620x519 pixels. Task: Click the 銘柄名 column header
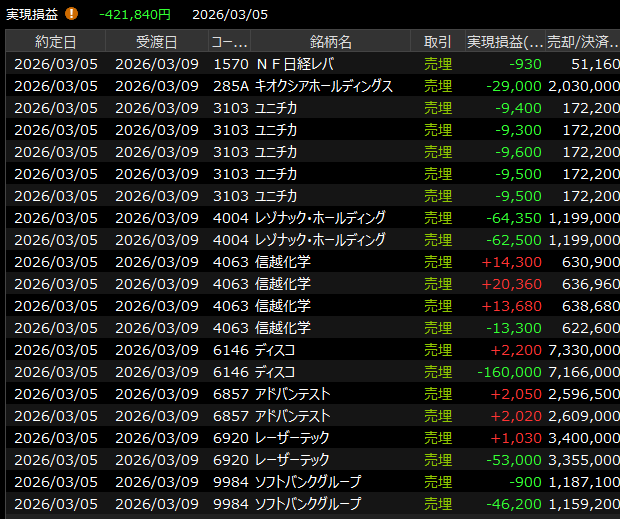click(x=330, y=42)
